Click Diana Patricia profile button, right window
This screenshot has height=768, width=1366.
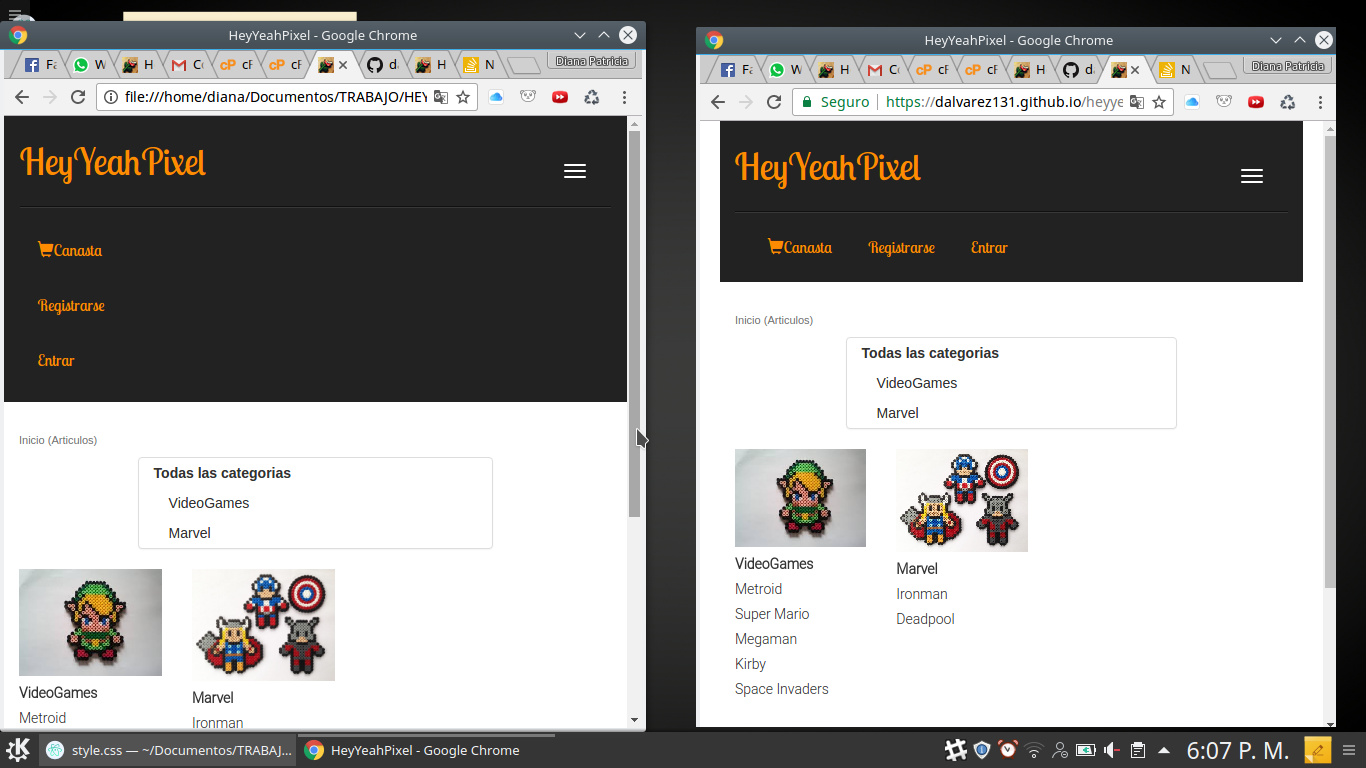point(1287,67)
